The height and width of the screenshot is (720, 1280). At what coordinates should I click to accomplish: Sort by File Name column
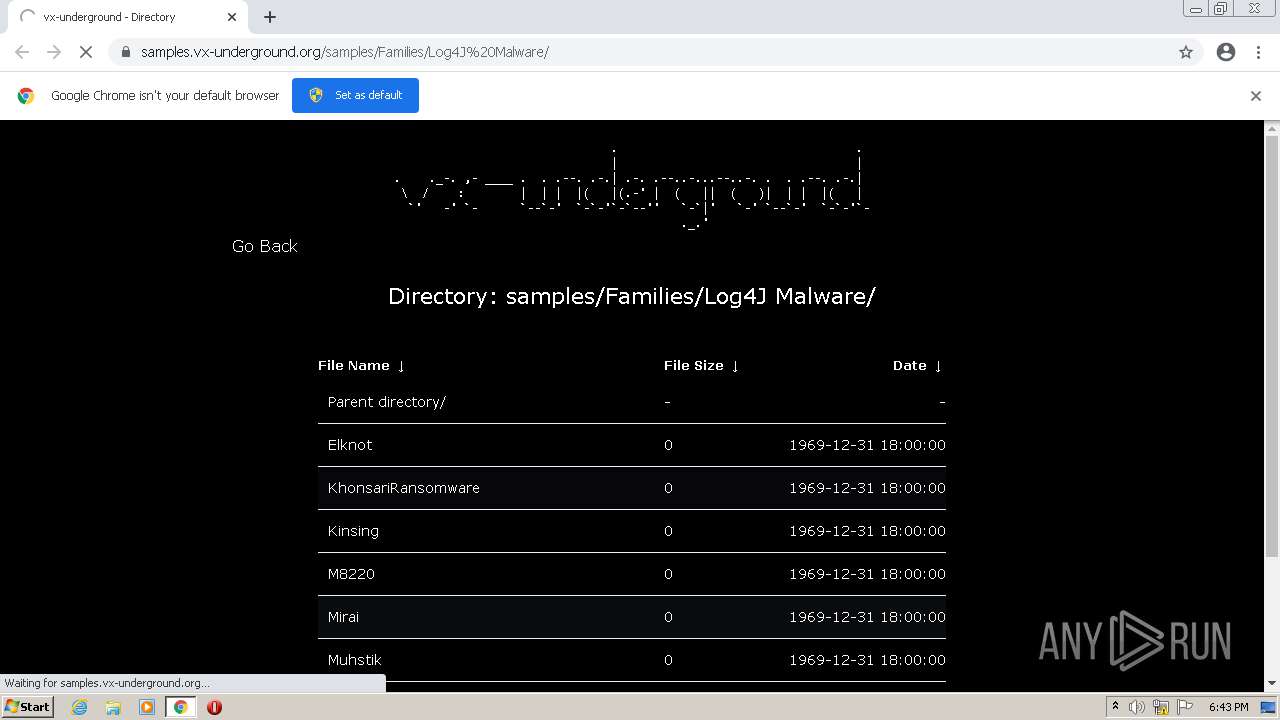point(361,366)
